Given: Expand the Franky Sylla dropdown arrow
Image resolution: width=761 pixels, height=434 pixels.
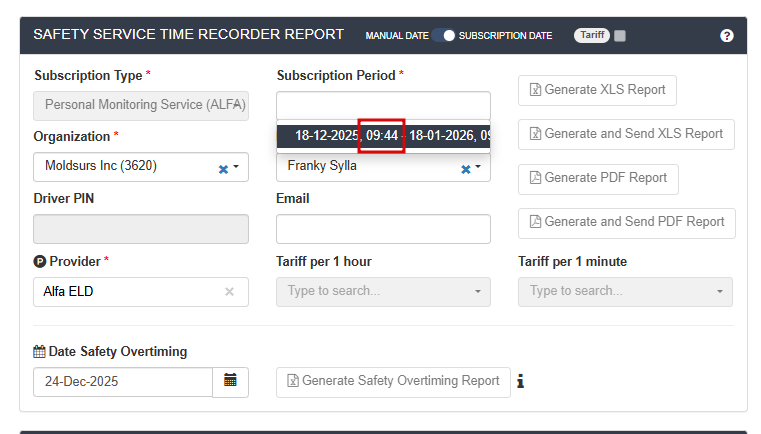Looking at the screenshot, I should pos(478,167).
